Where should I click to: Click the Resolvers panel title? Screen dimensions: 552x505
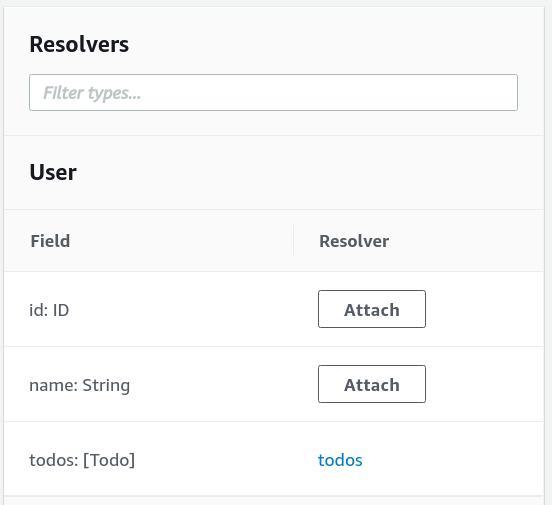(79, 44)
